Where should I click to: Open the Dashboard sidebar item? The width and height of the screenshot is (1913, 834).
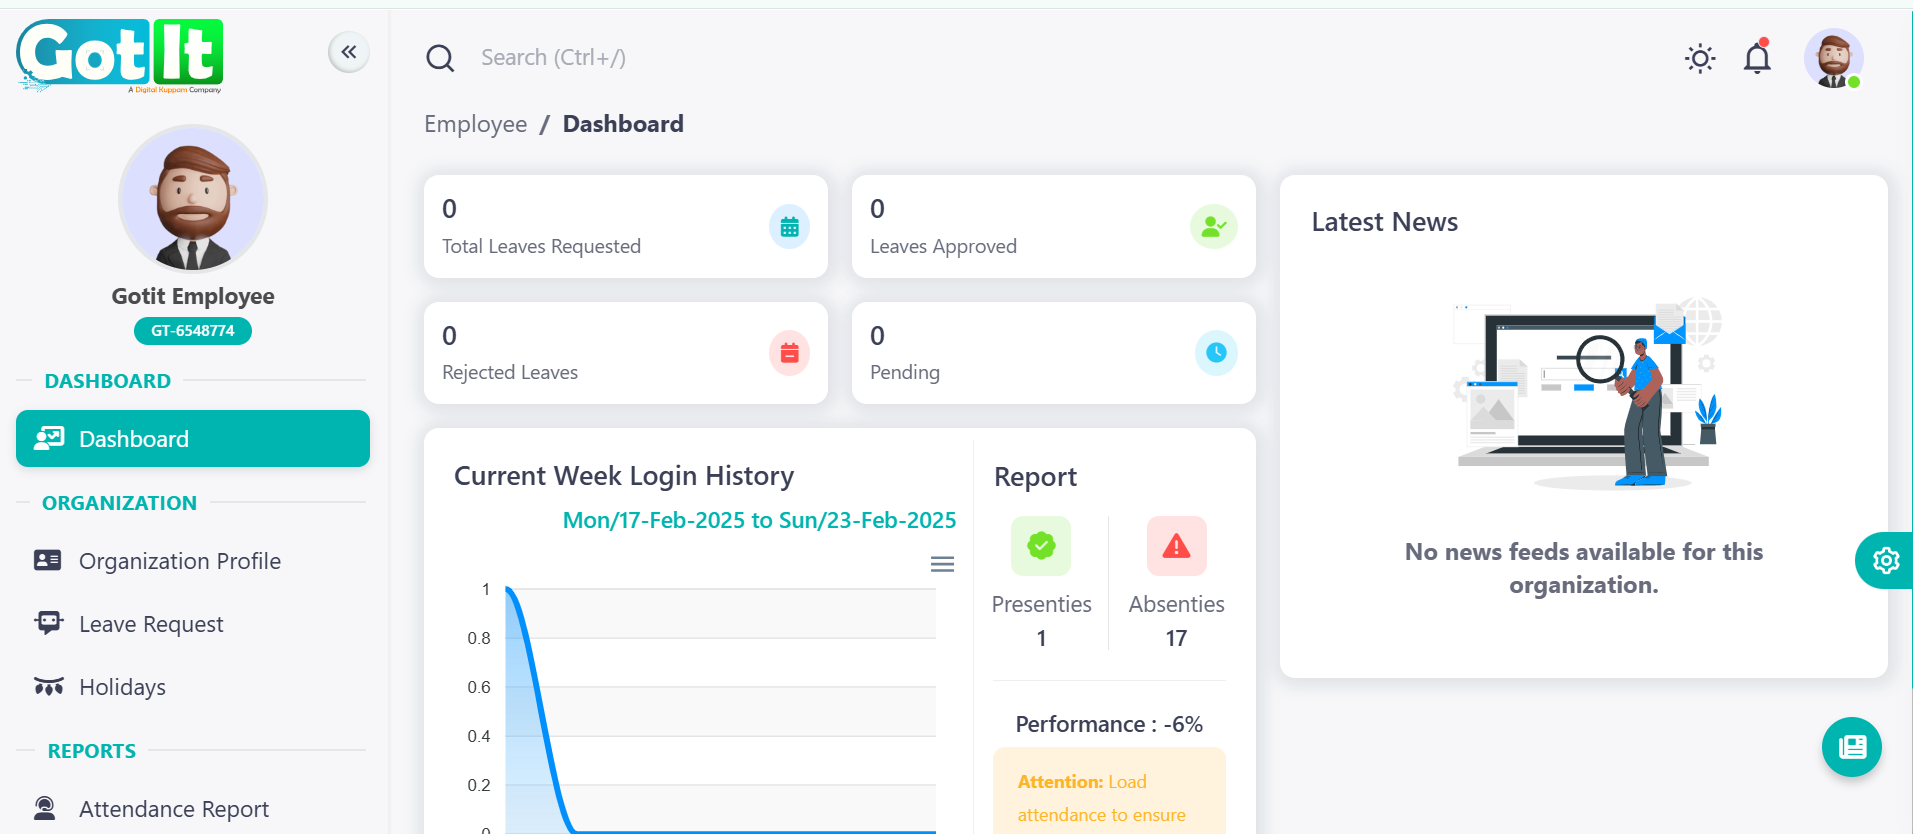tap(193, 438)
